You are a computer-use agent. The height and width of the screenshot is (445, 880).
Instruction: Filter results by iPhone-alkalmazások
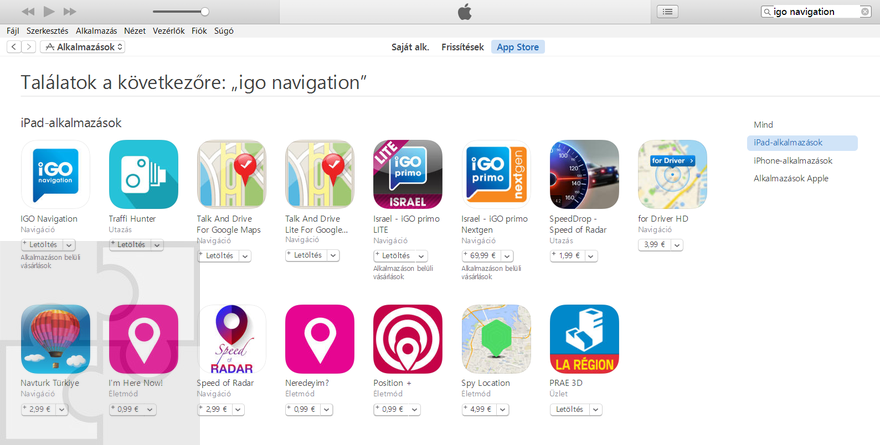792,160
